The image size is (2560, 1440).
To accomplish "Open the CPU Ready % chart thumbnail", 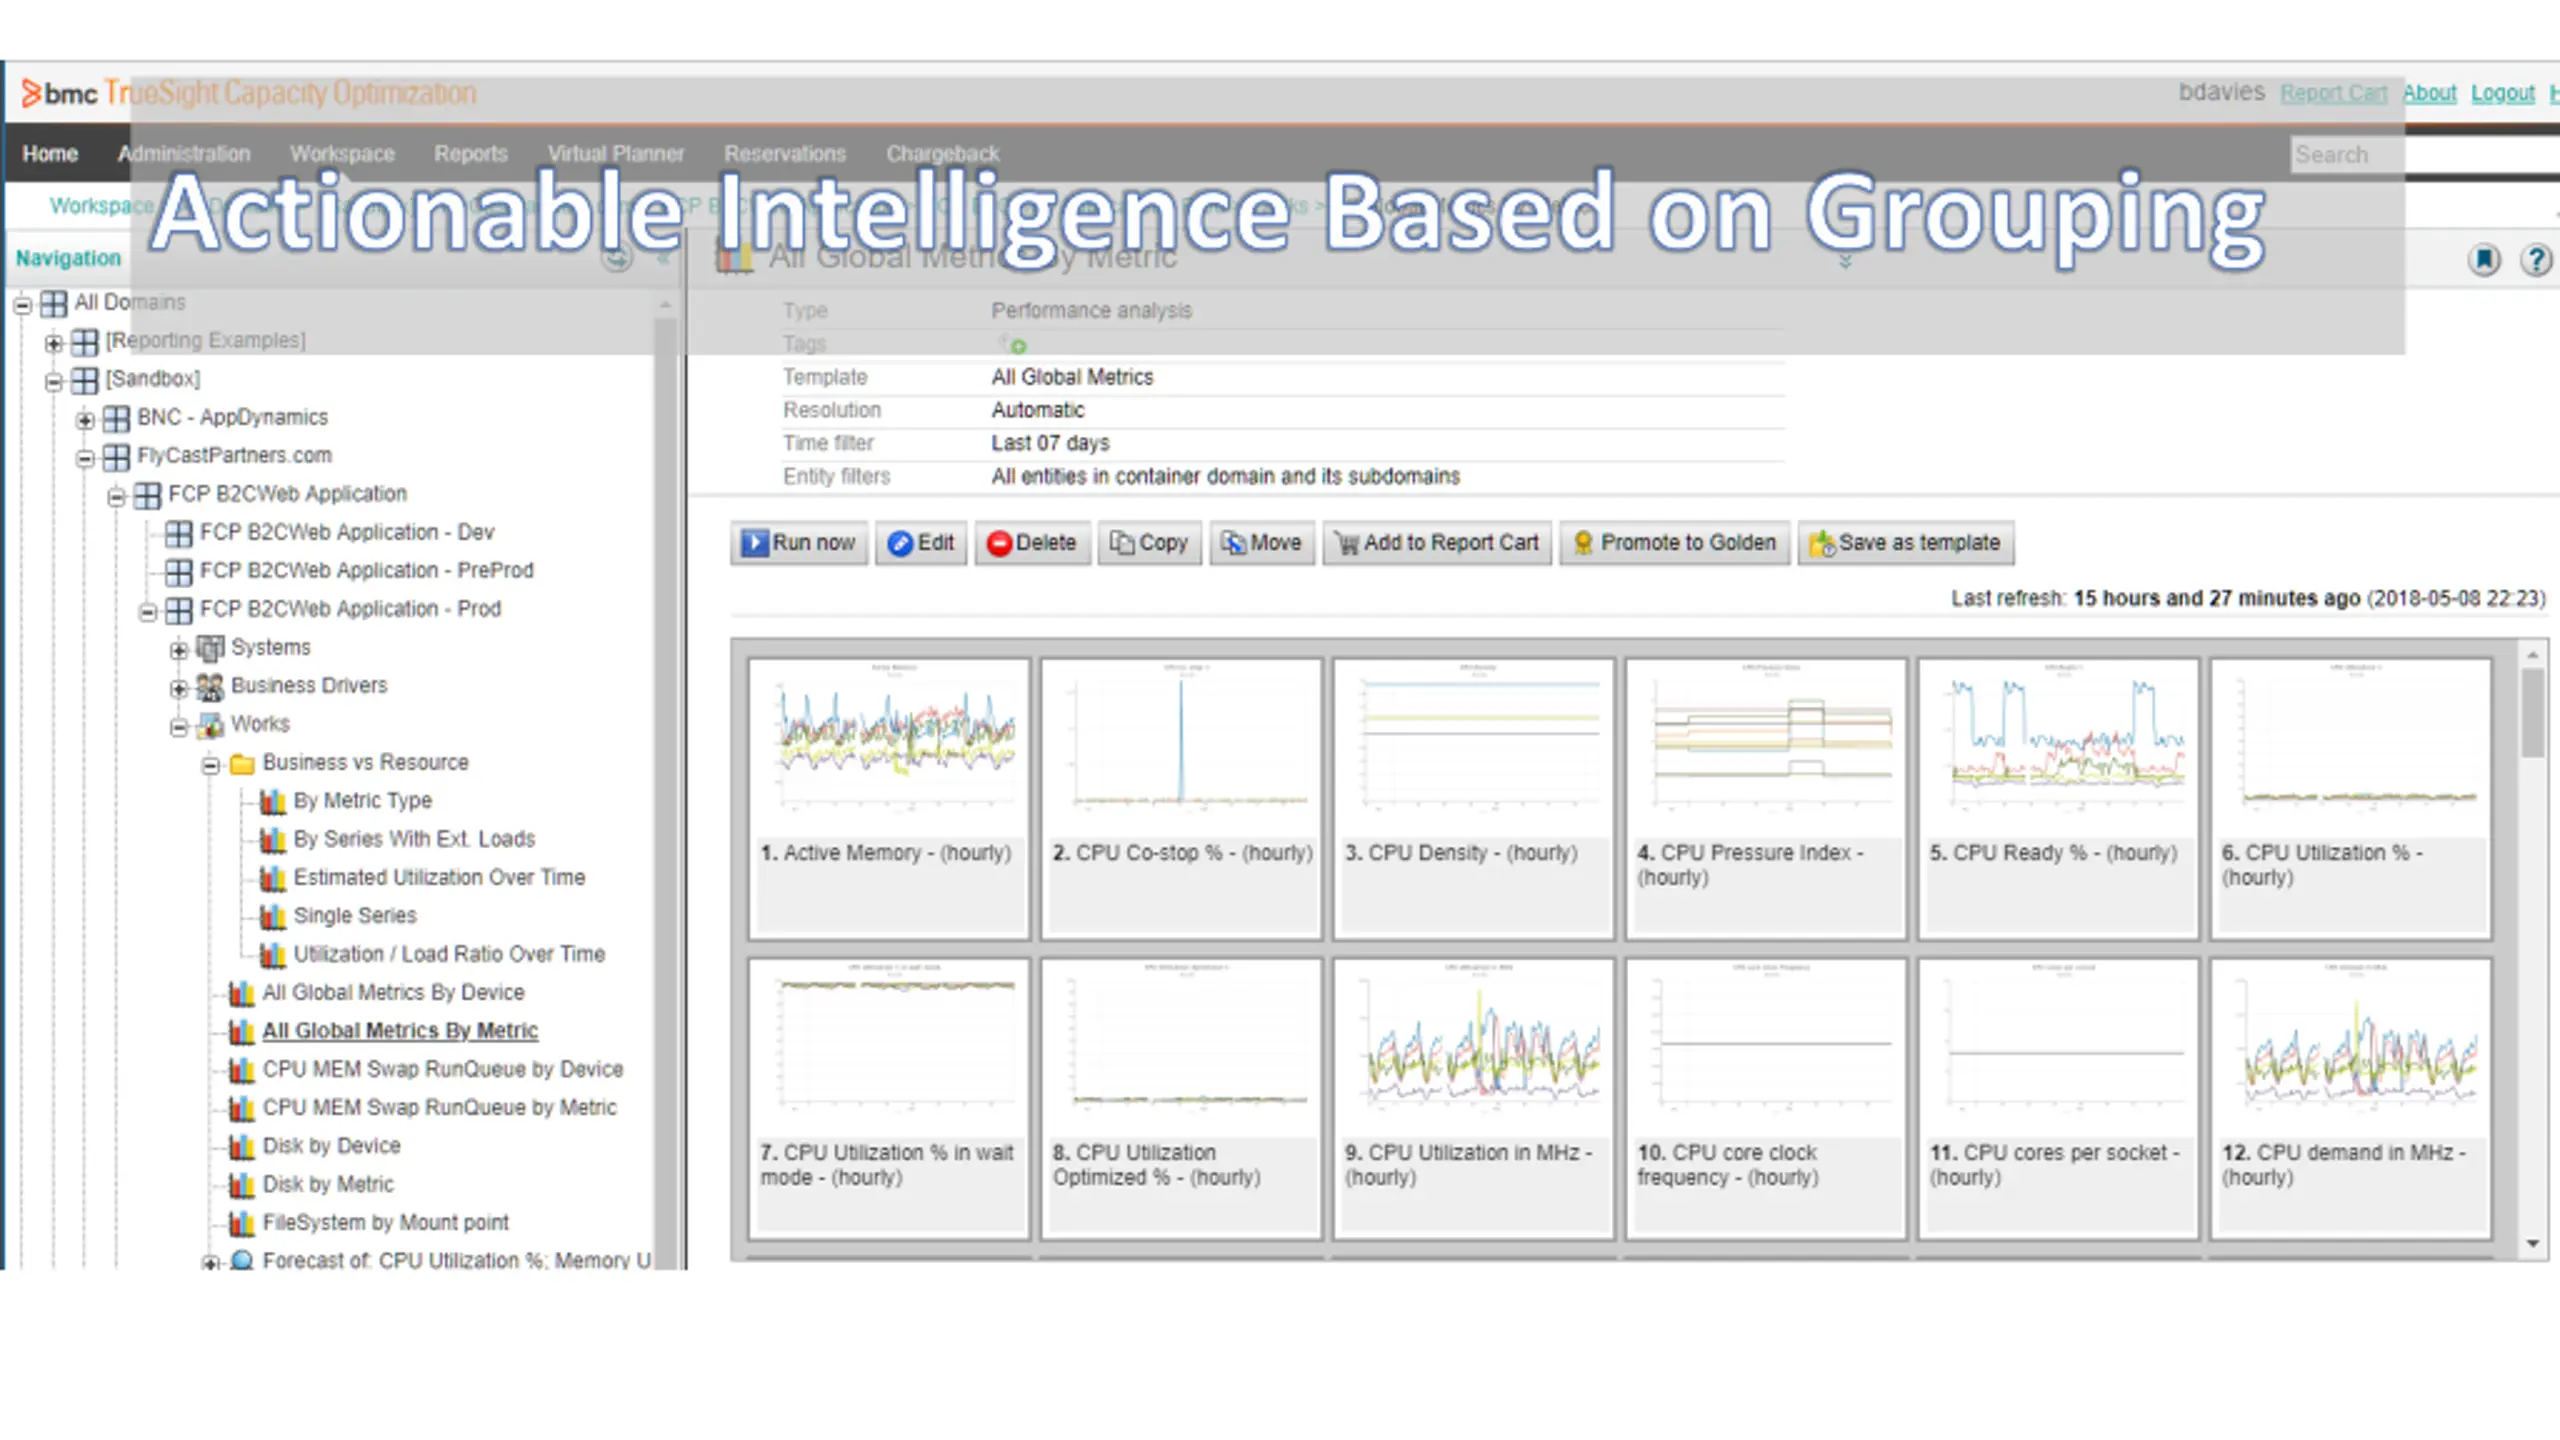I will pos(2058,799).
